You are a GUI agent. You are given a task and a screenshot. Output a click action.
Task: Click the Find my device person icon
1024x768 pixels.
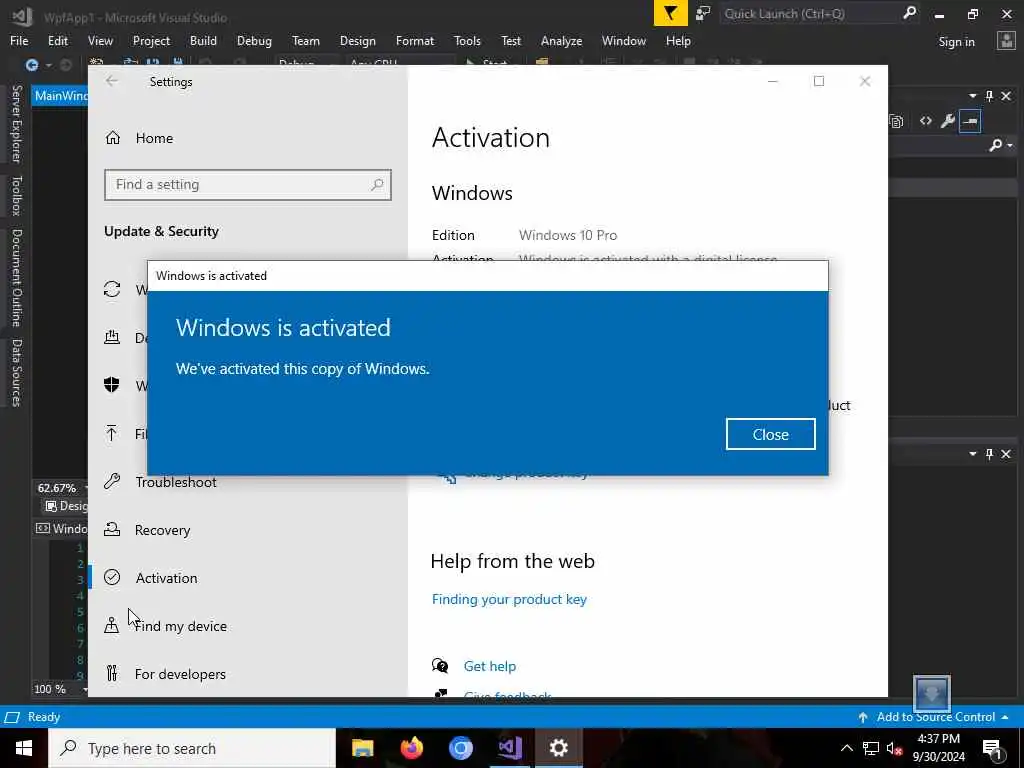112,625
